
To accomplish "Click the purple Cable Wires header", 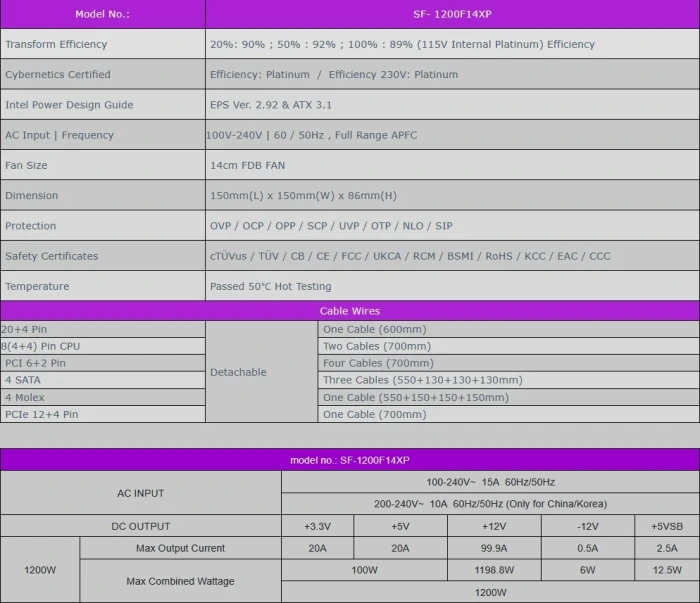I will [349, 311].
